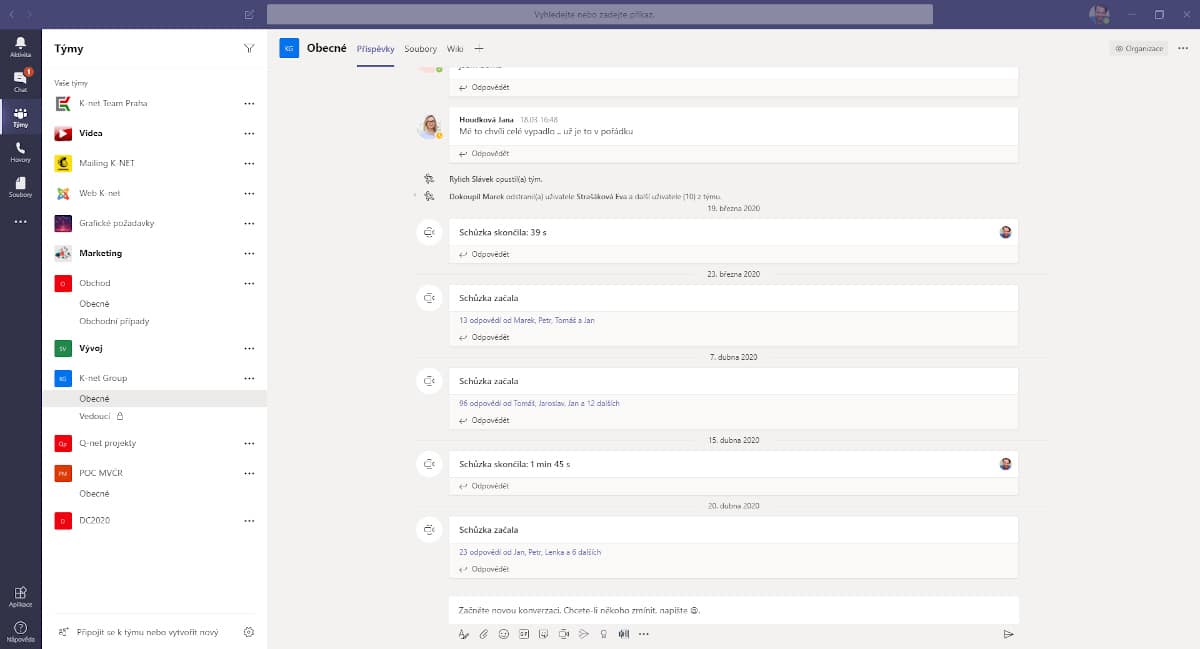Screen dimensions: 1200x649
Task: Open 96 odpovědí od Tomáš, Jaroslav thread
Action: pyautogui.click(x=539, y=403)
